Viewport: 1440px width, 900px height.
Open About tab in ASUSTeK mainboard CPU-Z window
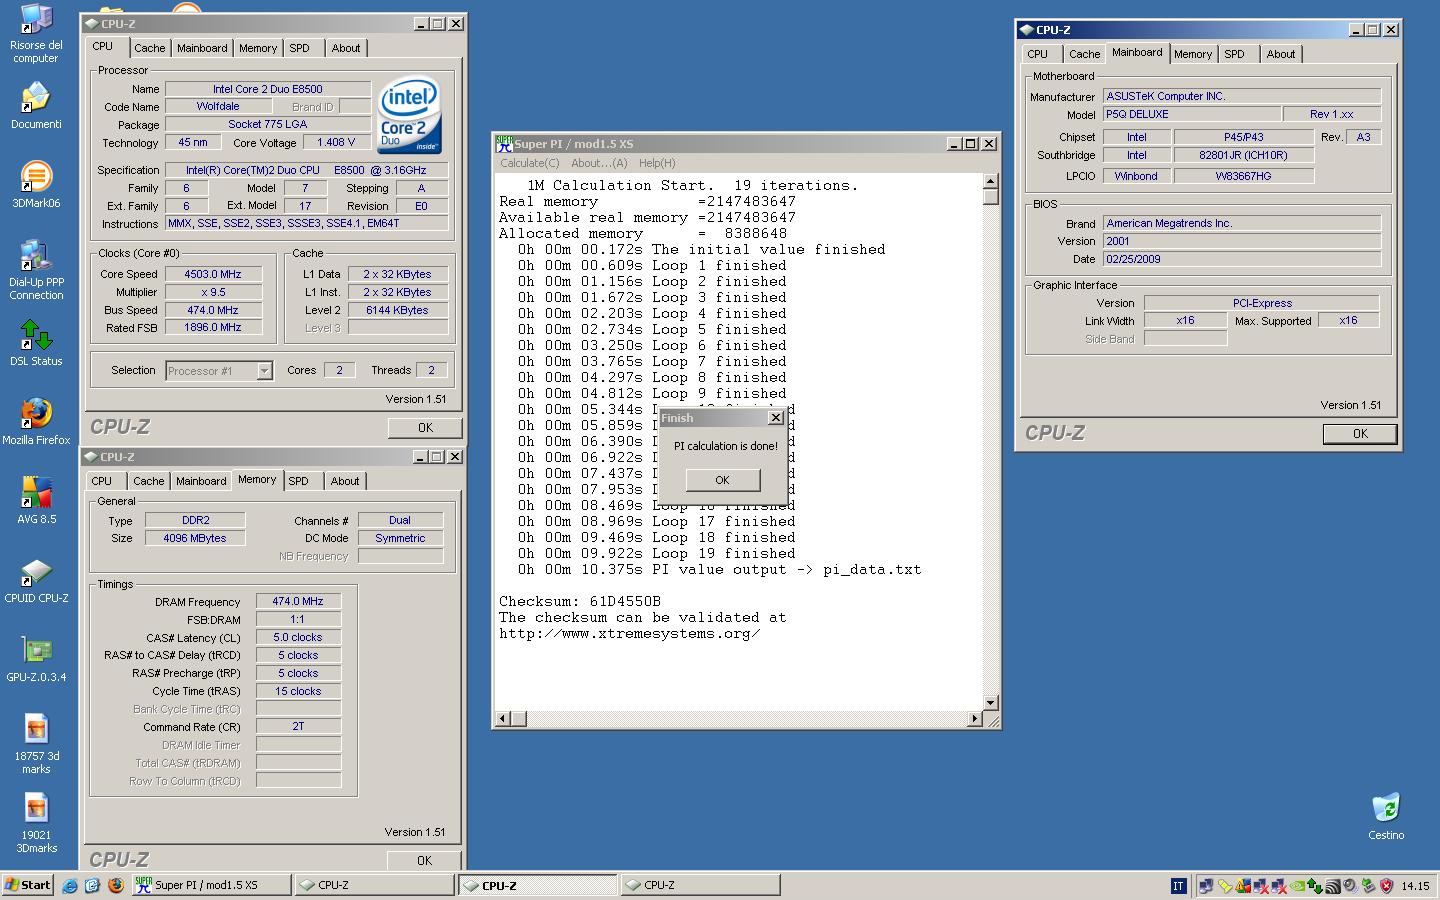1281,54
